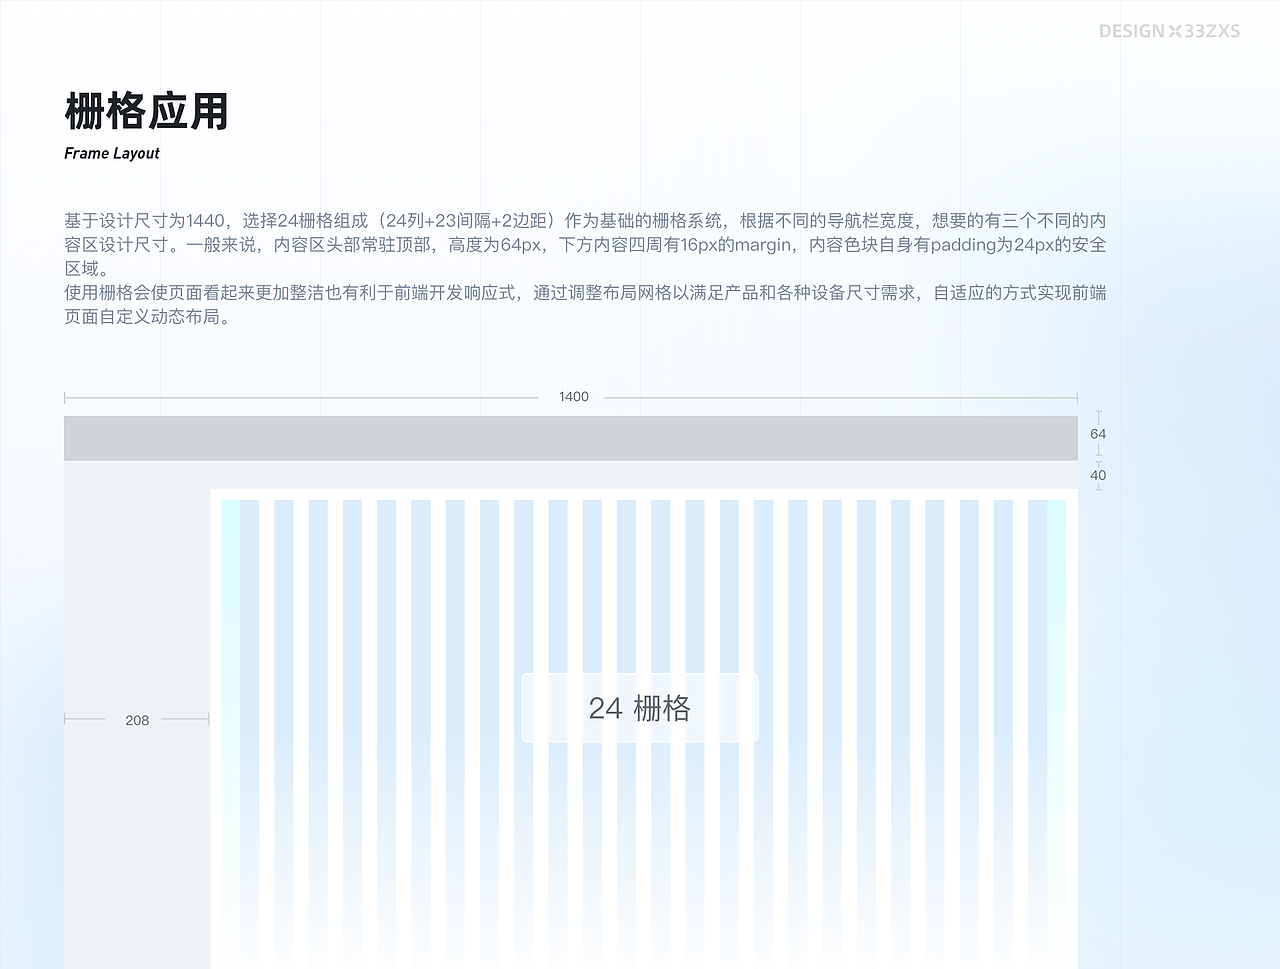Click the DESIGN X33ZXS logo
The image size is (1280, 969).
[1169, 30]
